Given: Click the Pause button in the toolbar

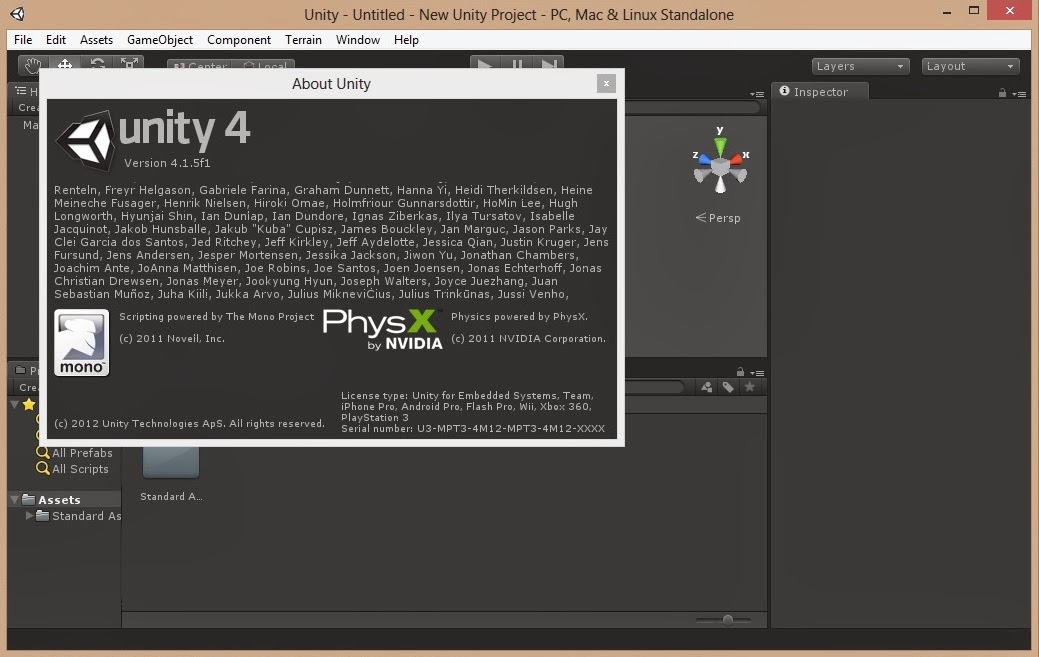Looking at the screenshot, I should [x=517, y=64].
